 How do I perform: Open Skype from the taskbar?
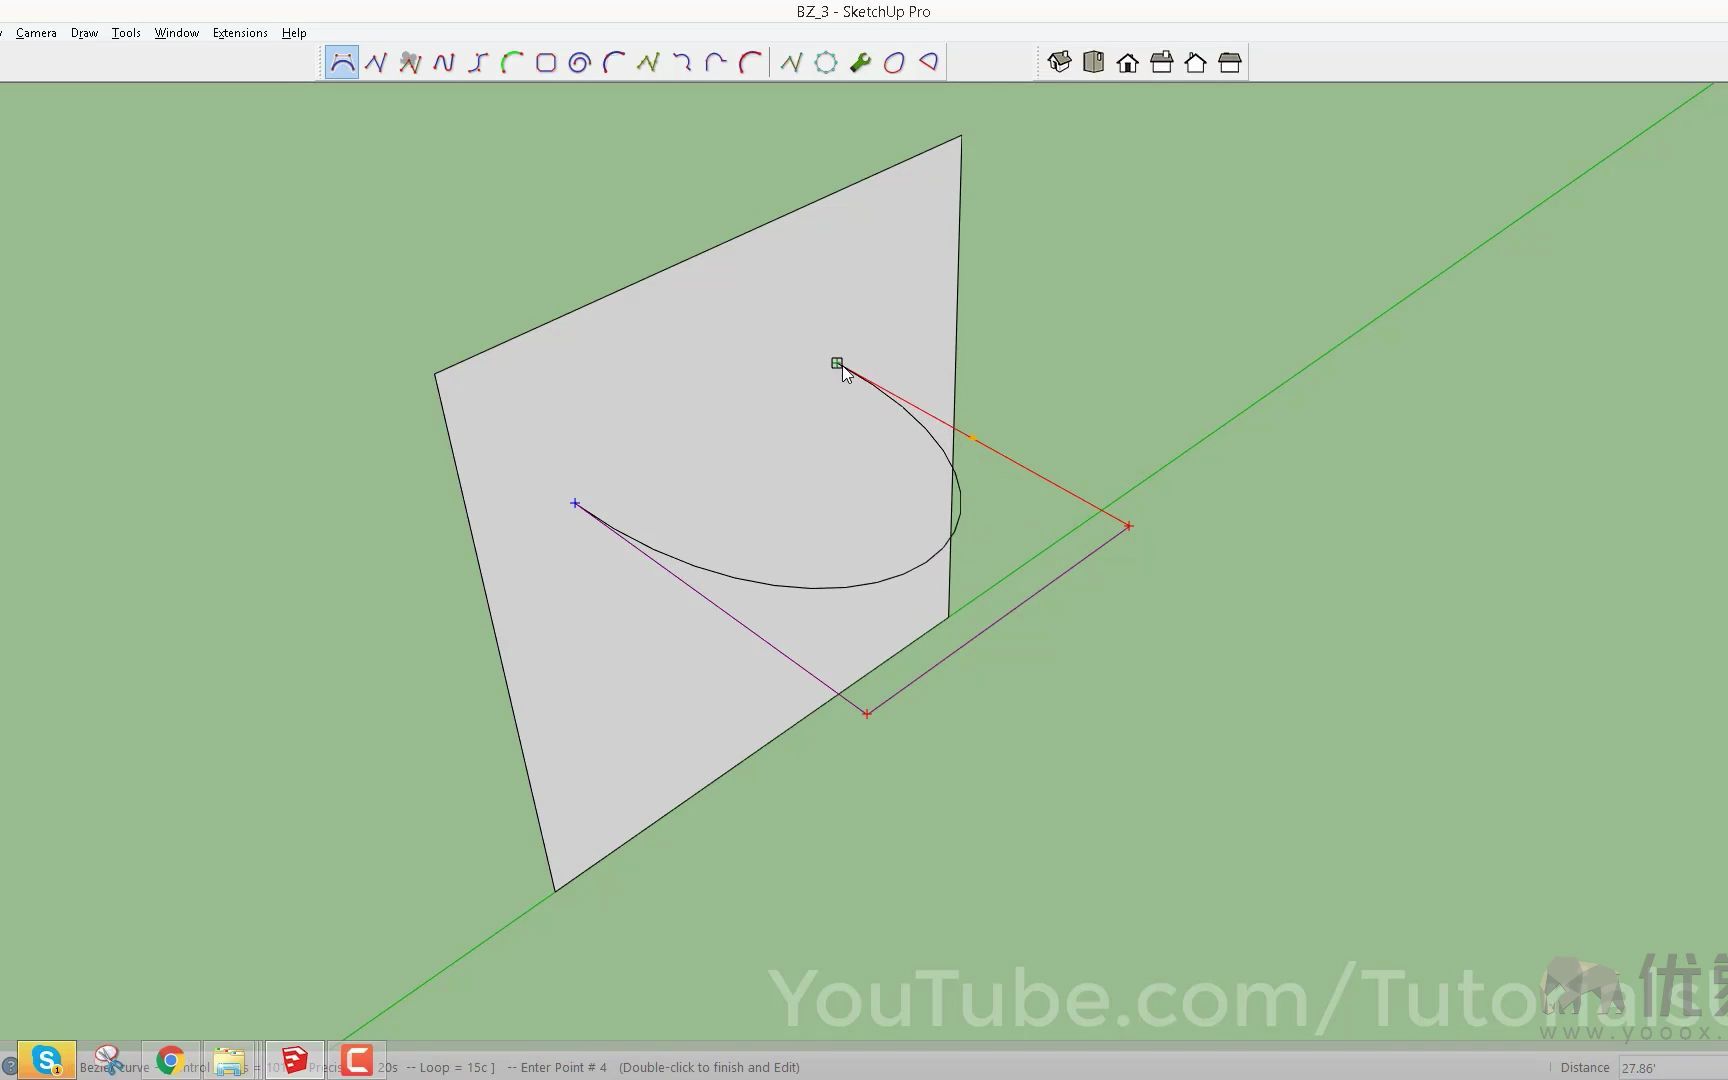(x=46, y=1060)
